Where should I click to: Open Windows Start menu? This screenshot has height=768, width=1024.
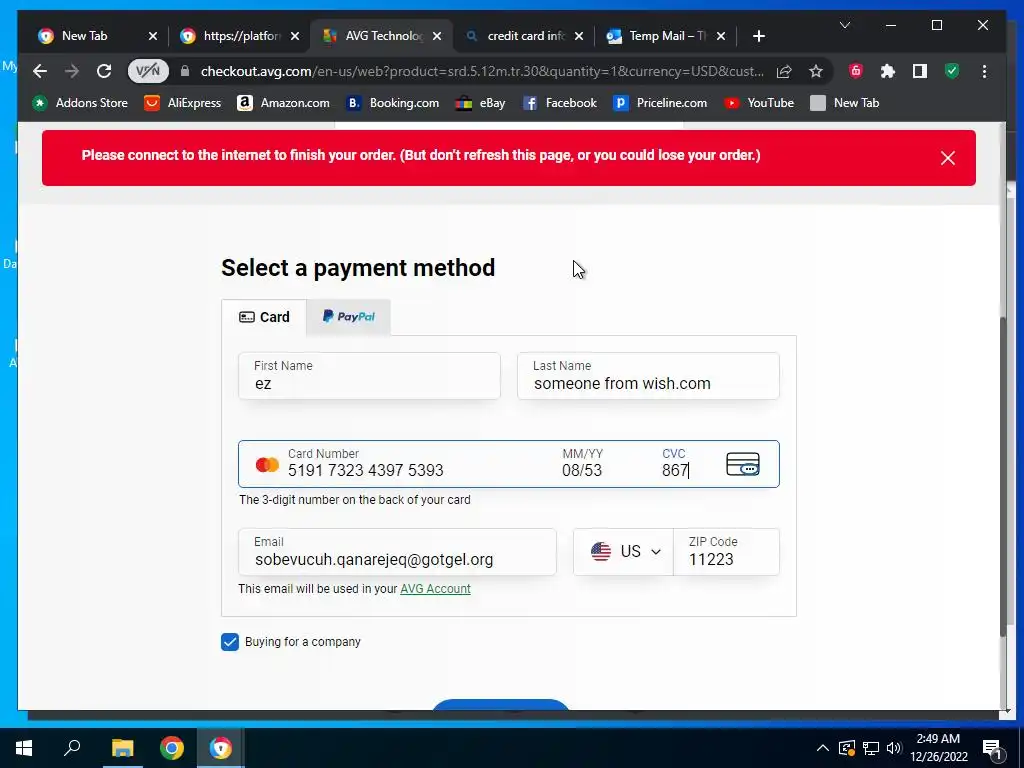pyautogui.click(x=24, y=748)
